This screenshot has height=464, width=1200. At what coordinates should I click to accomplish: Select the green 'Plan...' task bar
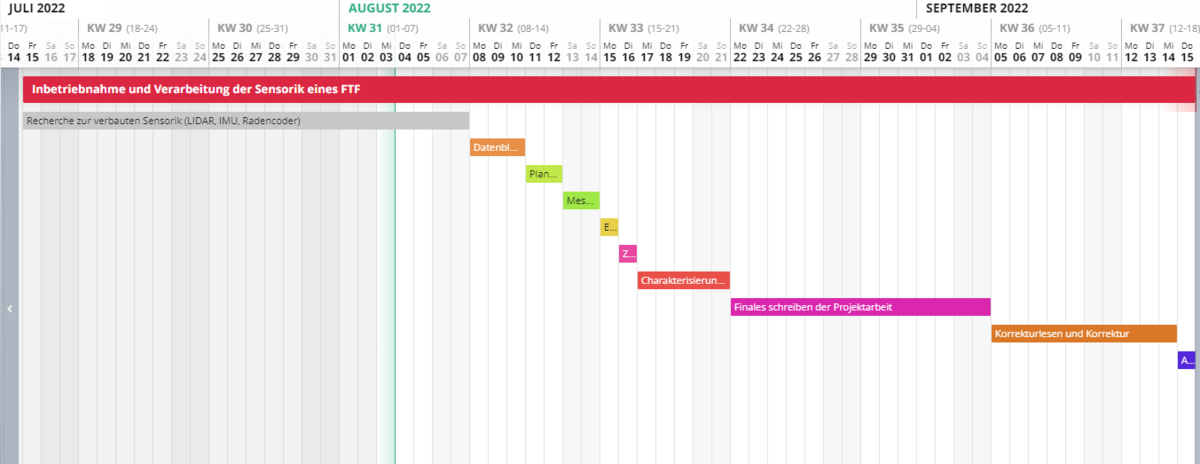point(544,174)
